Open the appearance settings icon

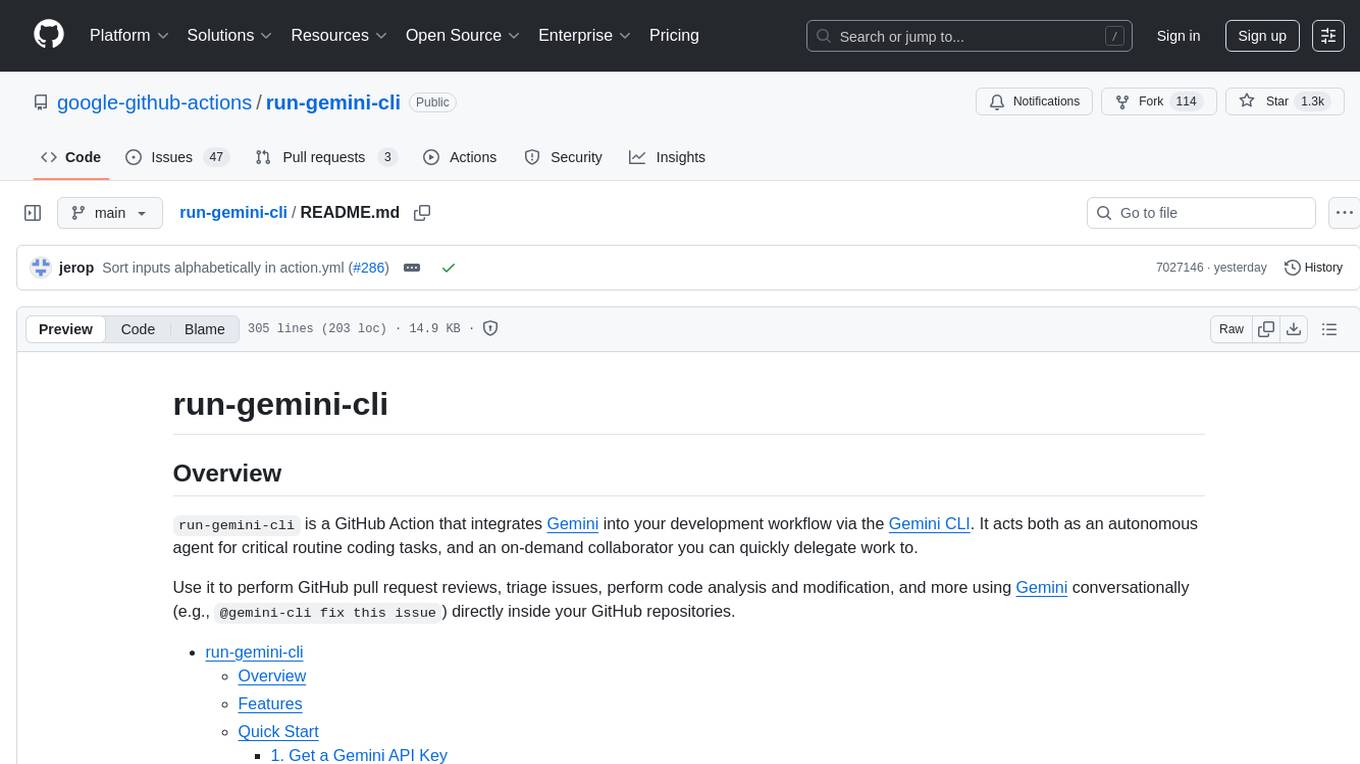point(1328,36)
